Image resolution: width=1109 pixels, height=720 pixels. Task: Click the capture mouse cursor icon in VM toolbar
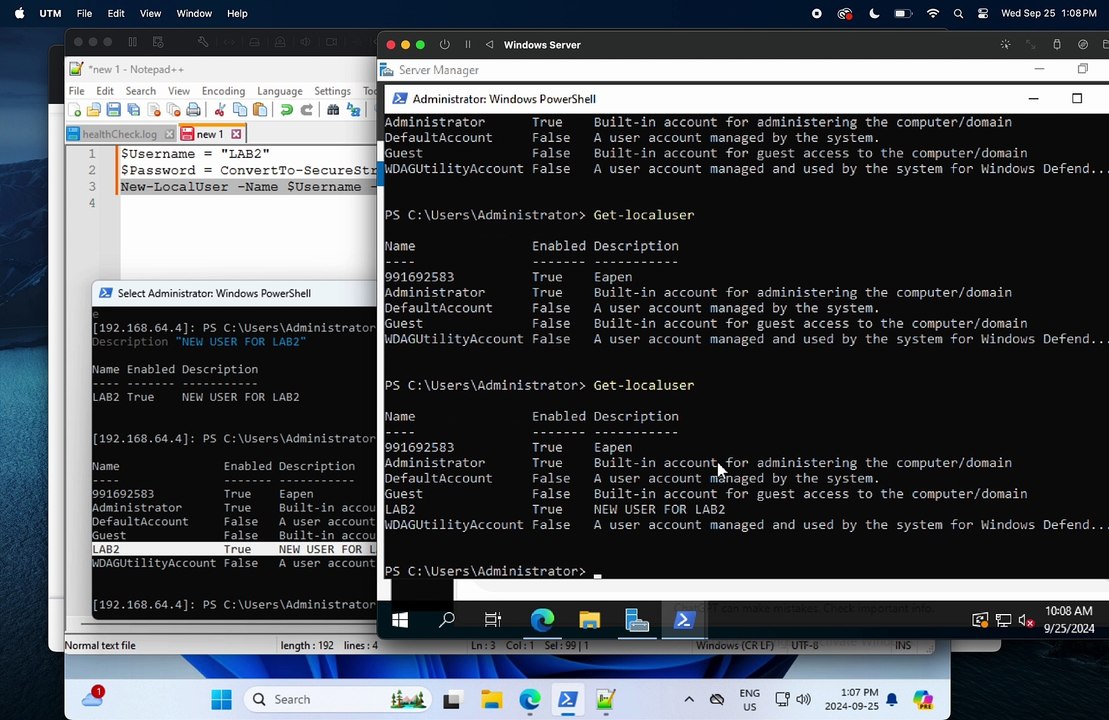1005,45
